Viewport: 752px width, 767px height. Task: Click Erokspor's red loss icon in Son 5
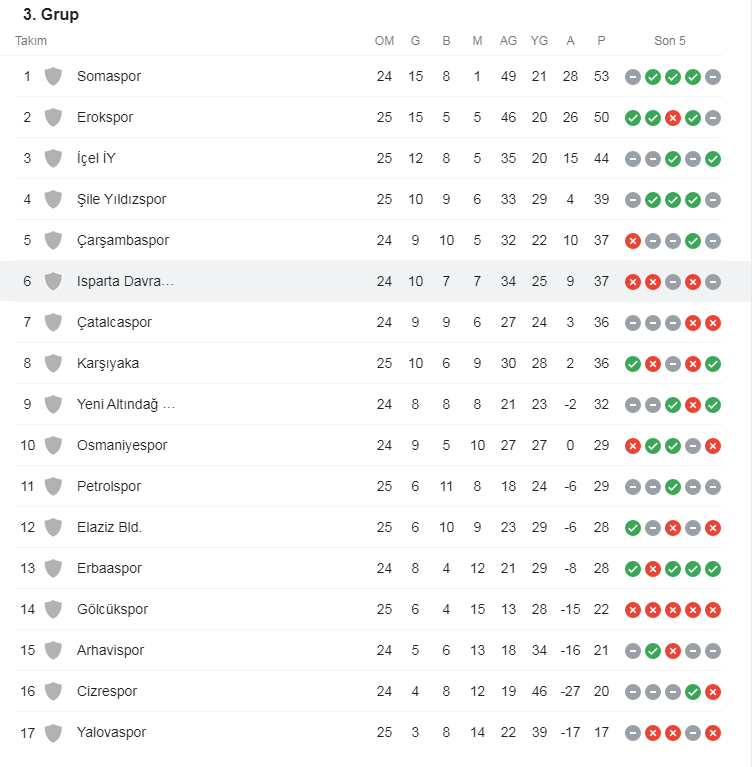click(673, 118)
